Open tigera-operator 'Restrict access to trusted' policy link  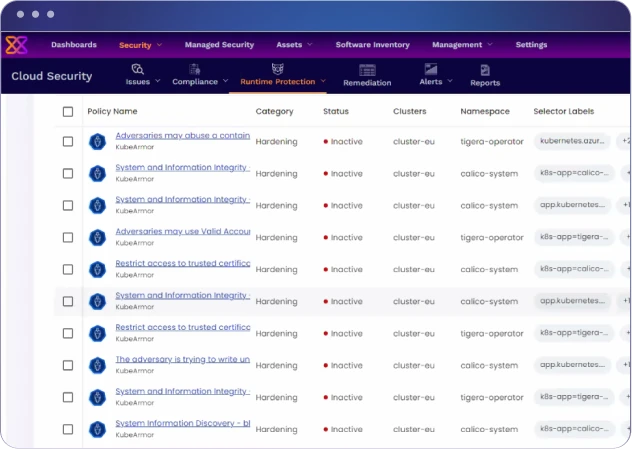click(x=183, y=328)
